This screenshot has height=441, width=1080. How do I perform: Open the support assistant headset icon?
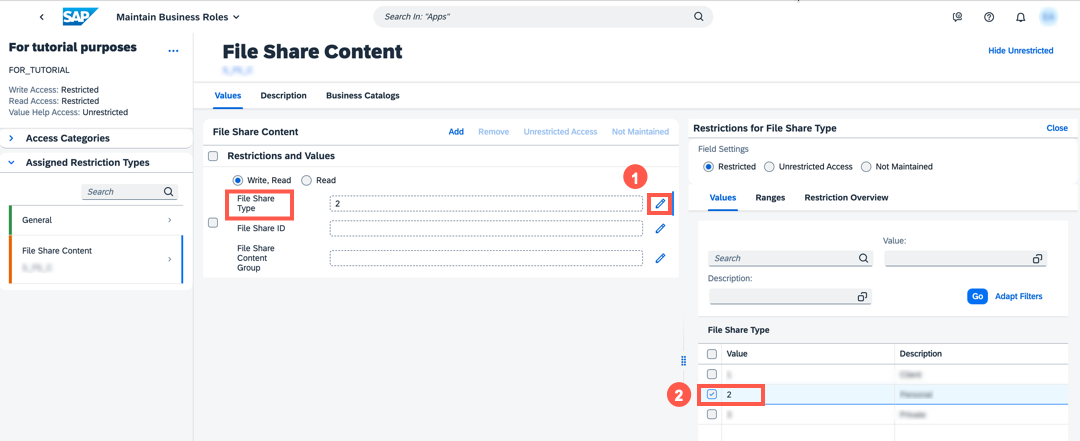pyautogui.click(x=957, y=17)
